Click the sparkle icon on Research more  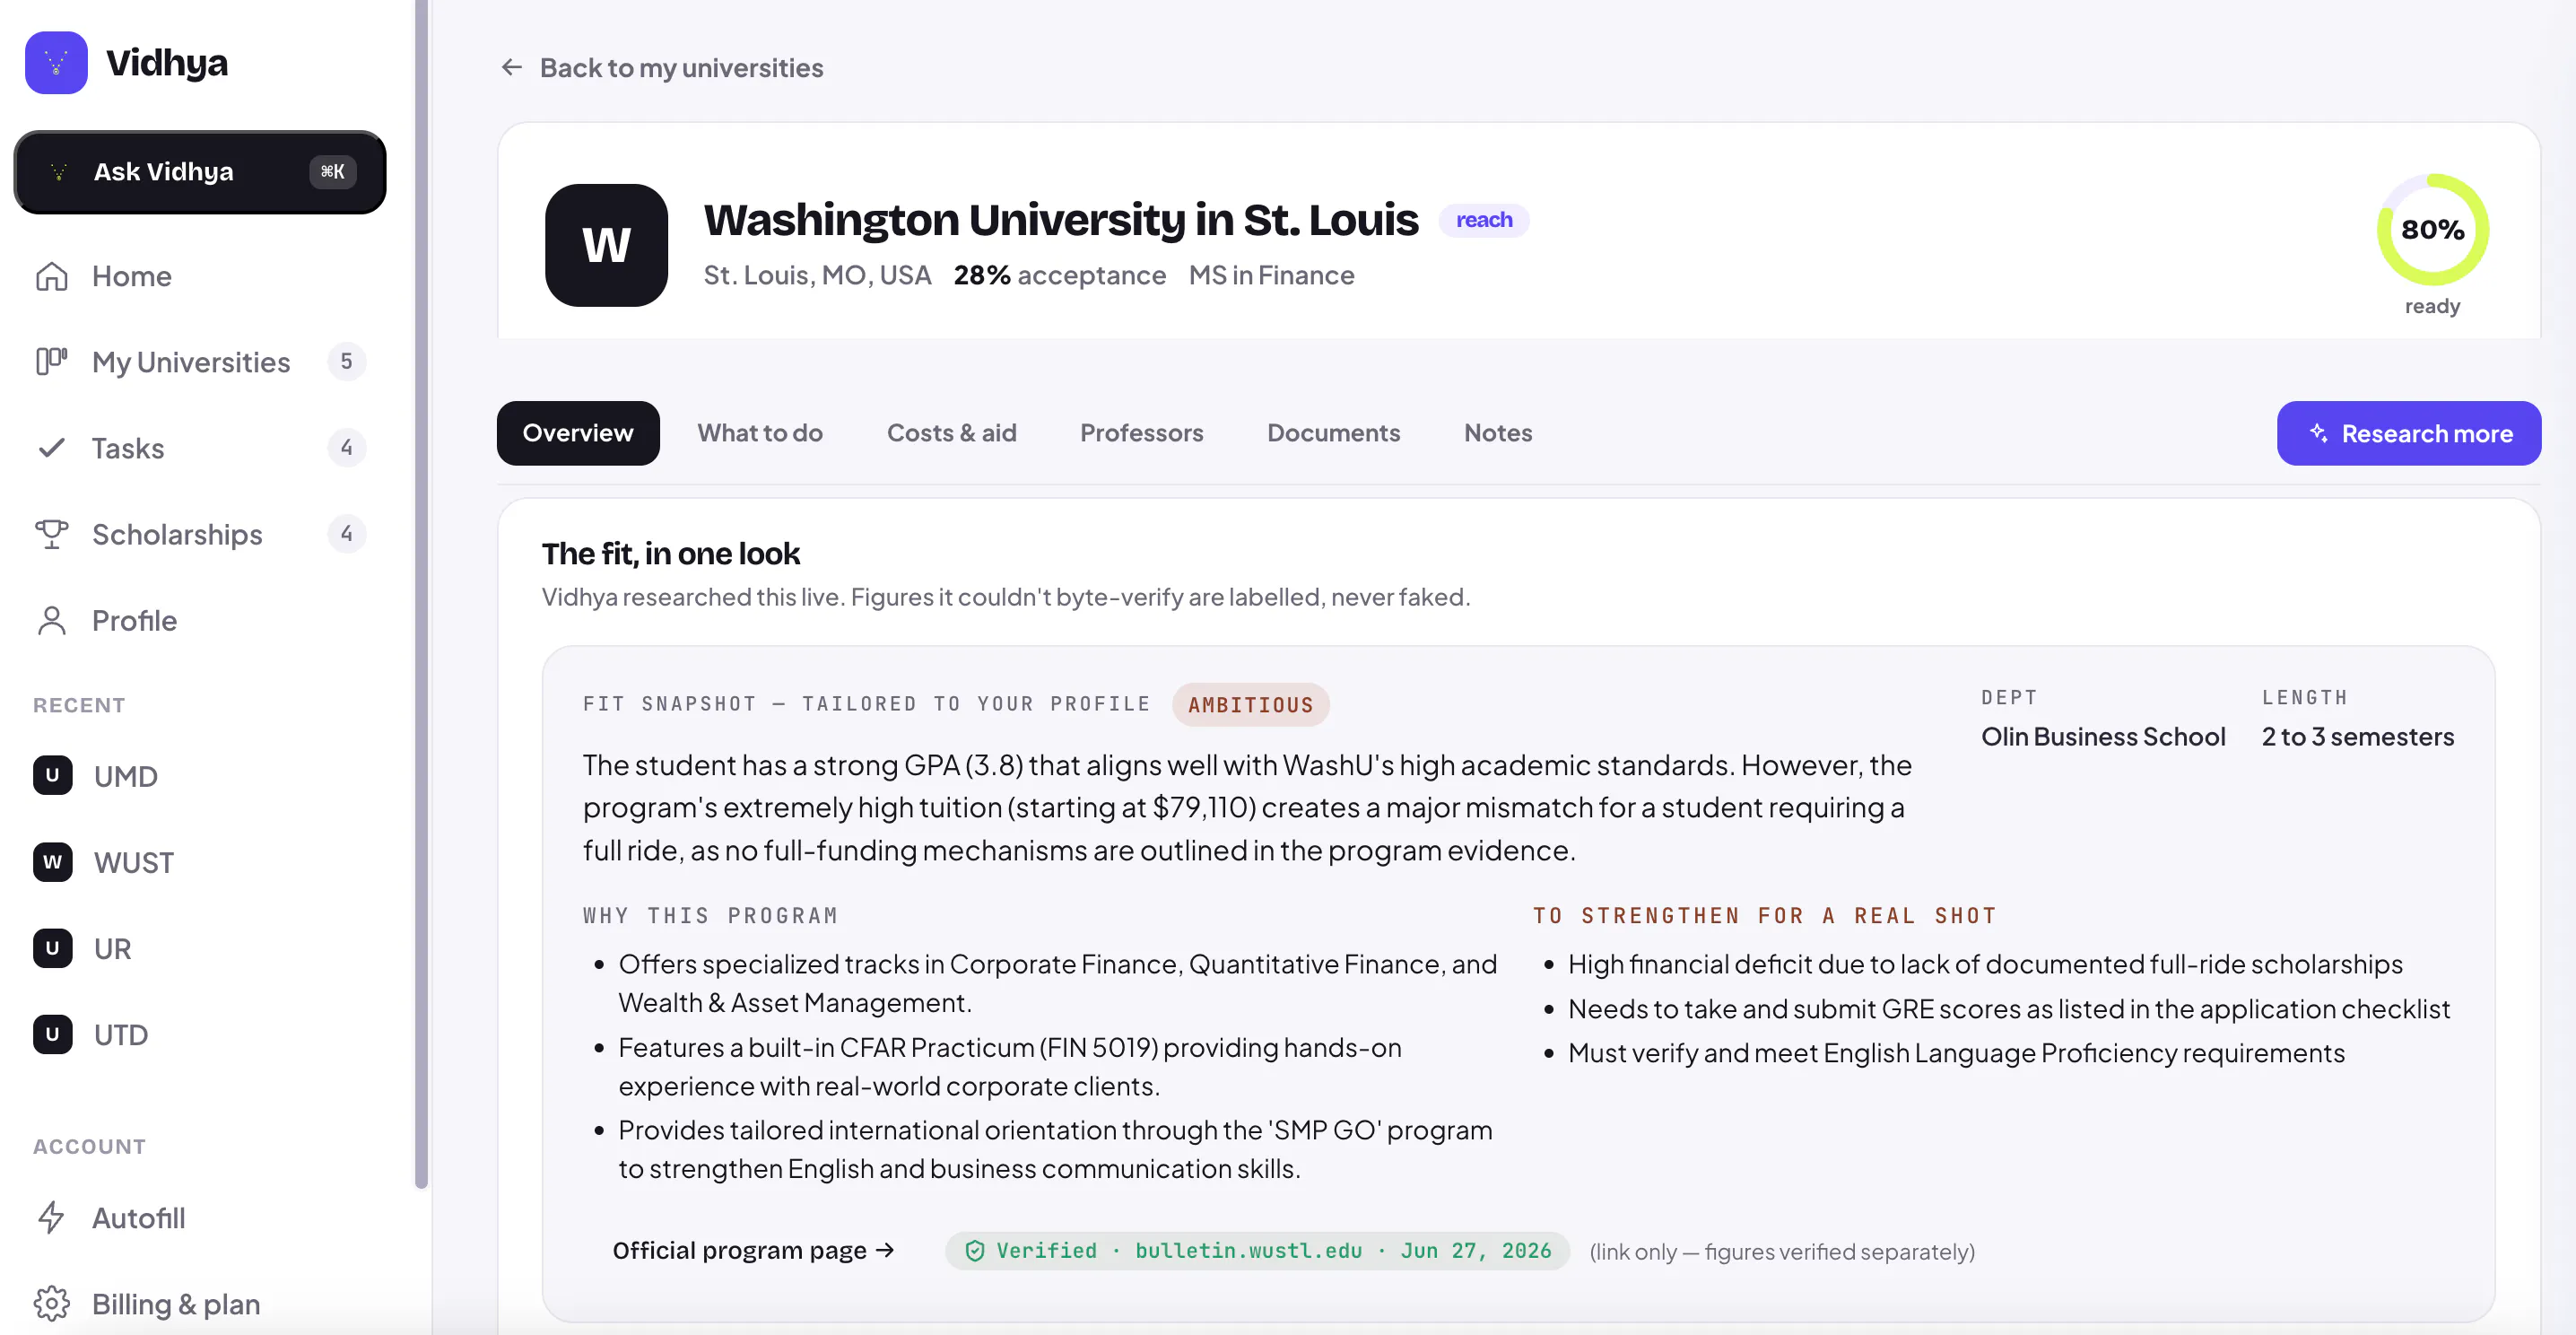coord(2318,433)
